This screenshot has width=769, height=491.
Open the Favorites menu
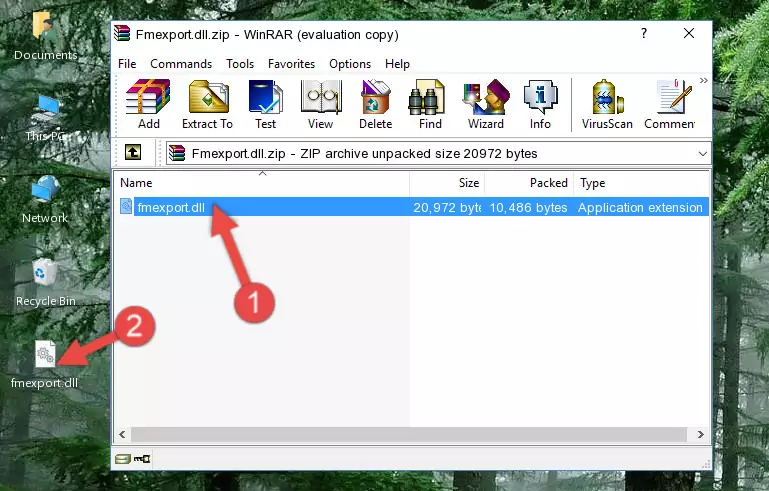tap(291, 64)
